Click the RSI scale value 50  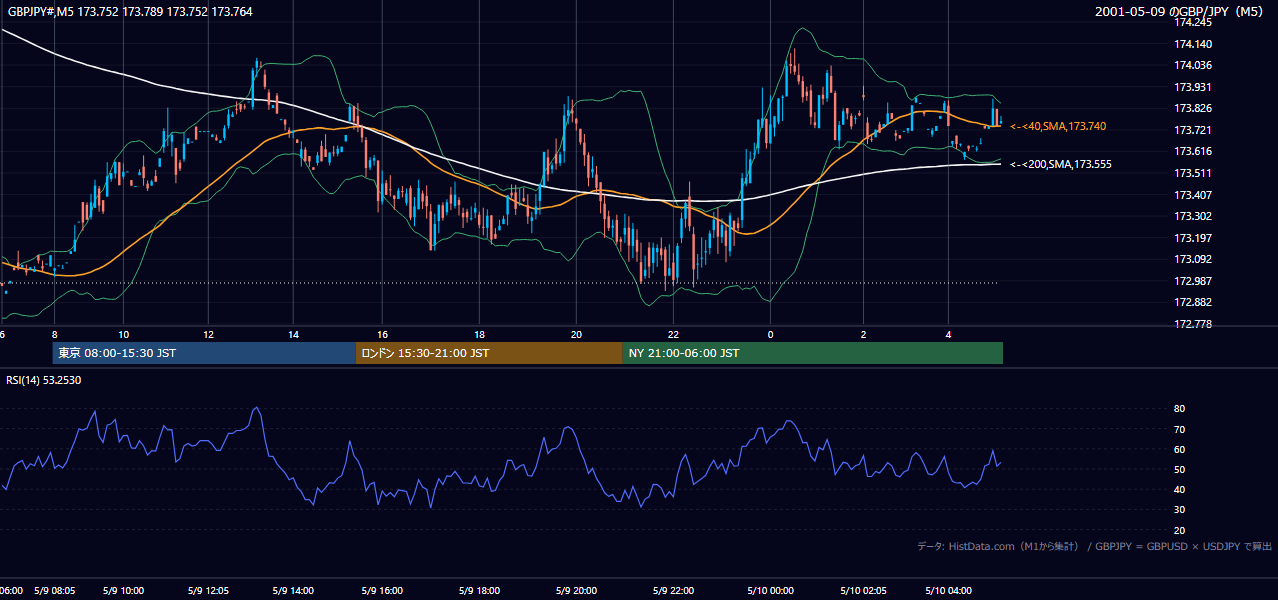(1179, 469)
